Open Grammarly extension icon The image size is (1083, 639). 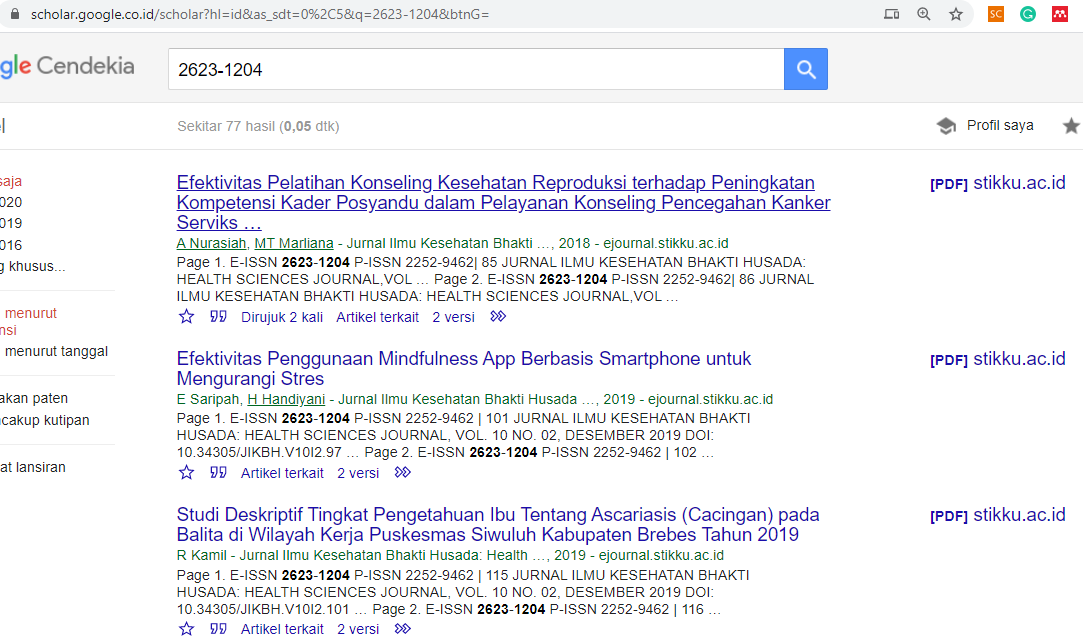[1027, 14]
